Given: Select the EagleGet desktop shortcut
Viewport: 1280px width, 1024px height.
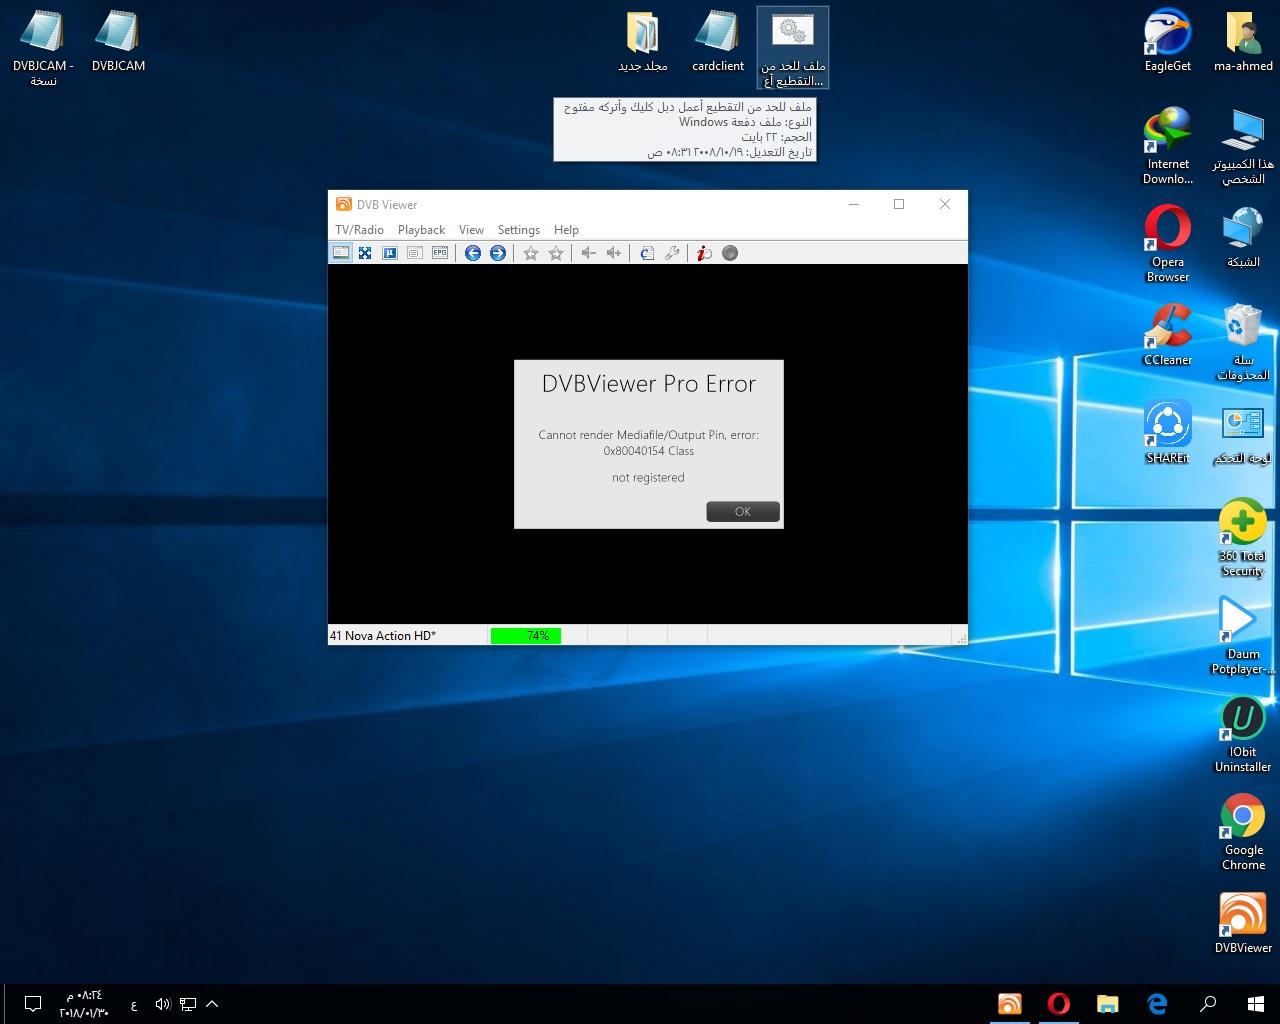Looking at the screenshot, I should coord(1168,42).
